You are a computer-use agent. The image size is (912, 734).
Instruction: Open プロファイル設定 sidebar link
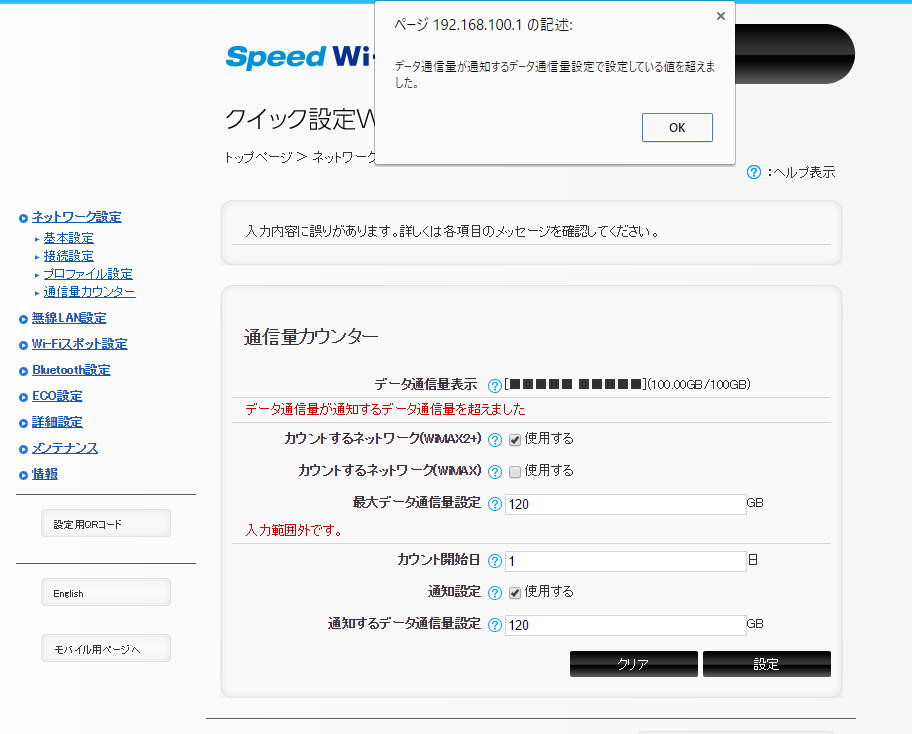coord(88,274)
